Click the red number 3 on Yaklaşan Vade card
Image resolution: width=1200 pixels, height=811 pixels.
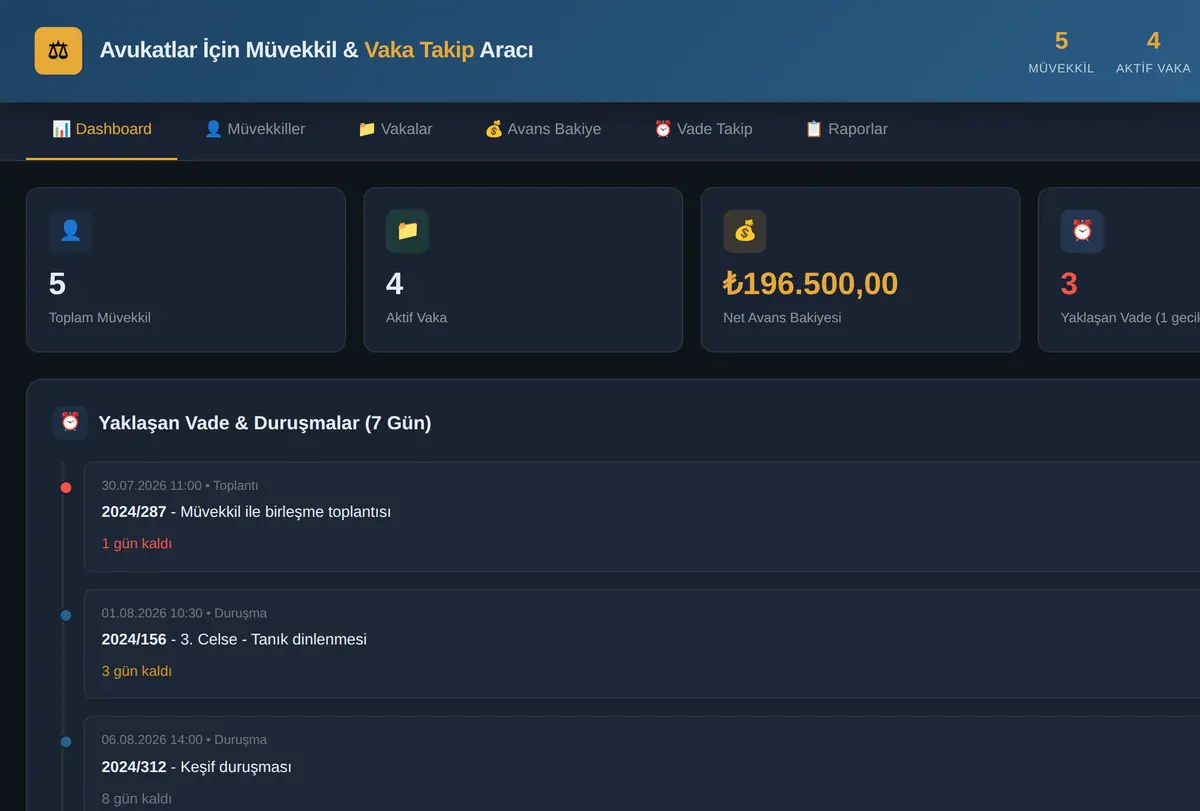pos(1069,284)
